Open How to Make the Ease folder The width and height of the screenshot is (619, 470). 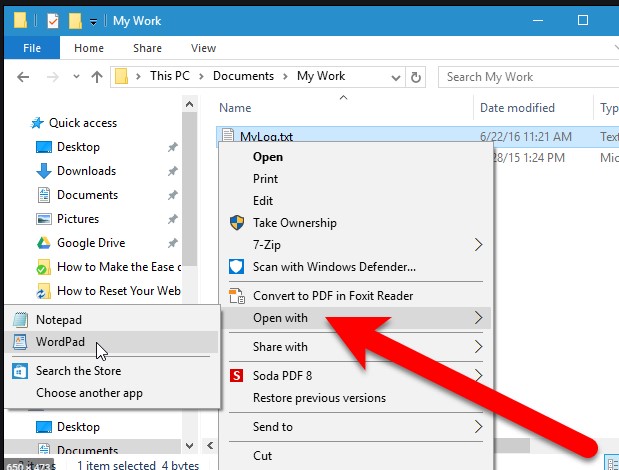point(119,267)
